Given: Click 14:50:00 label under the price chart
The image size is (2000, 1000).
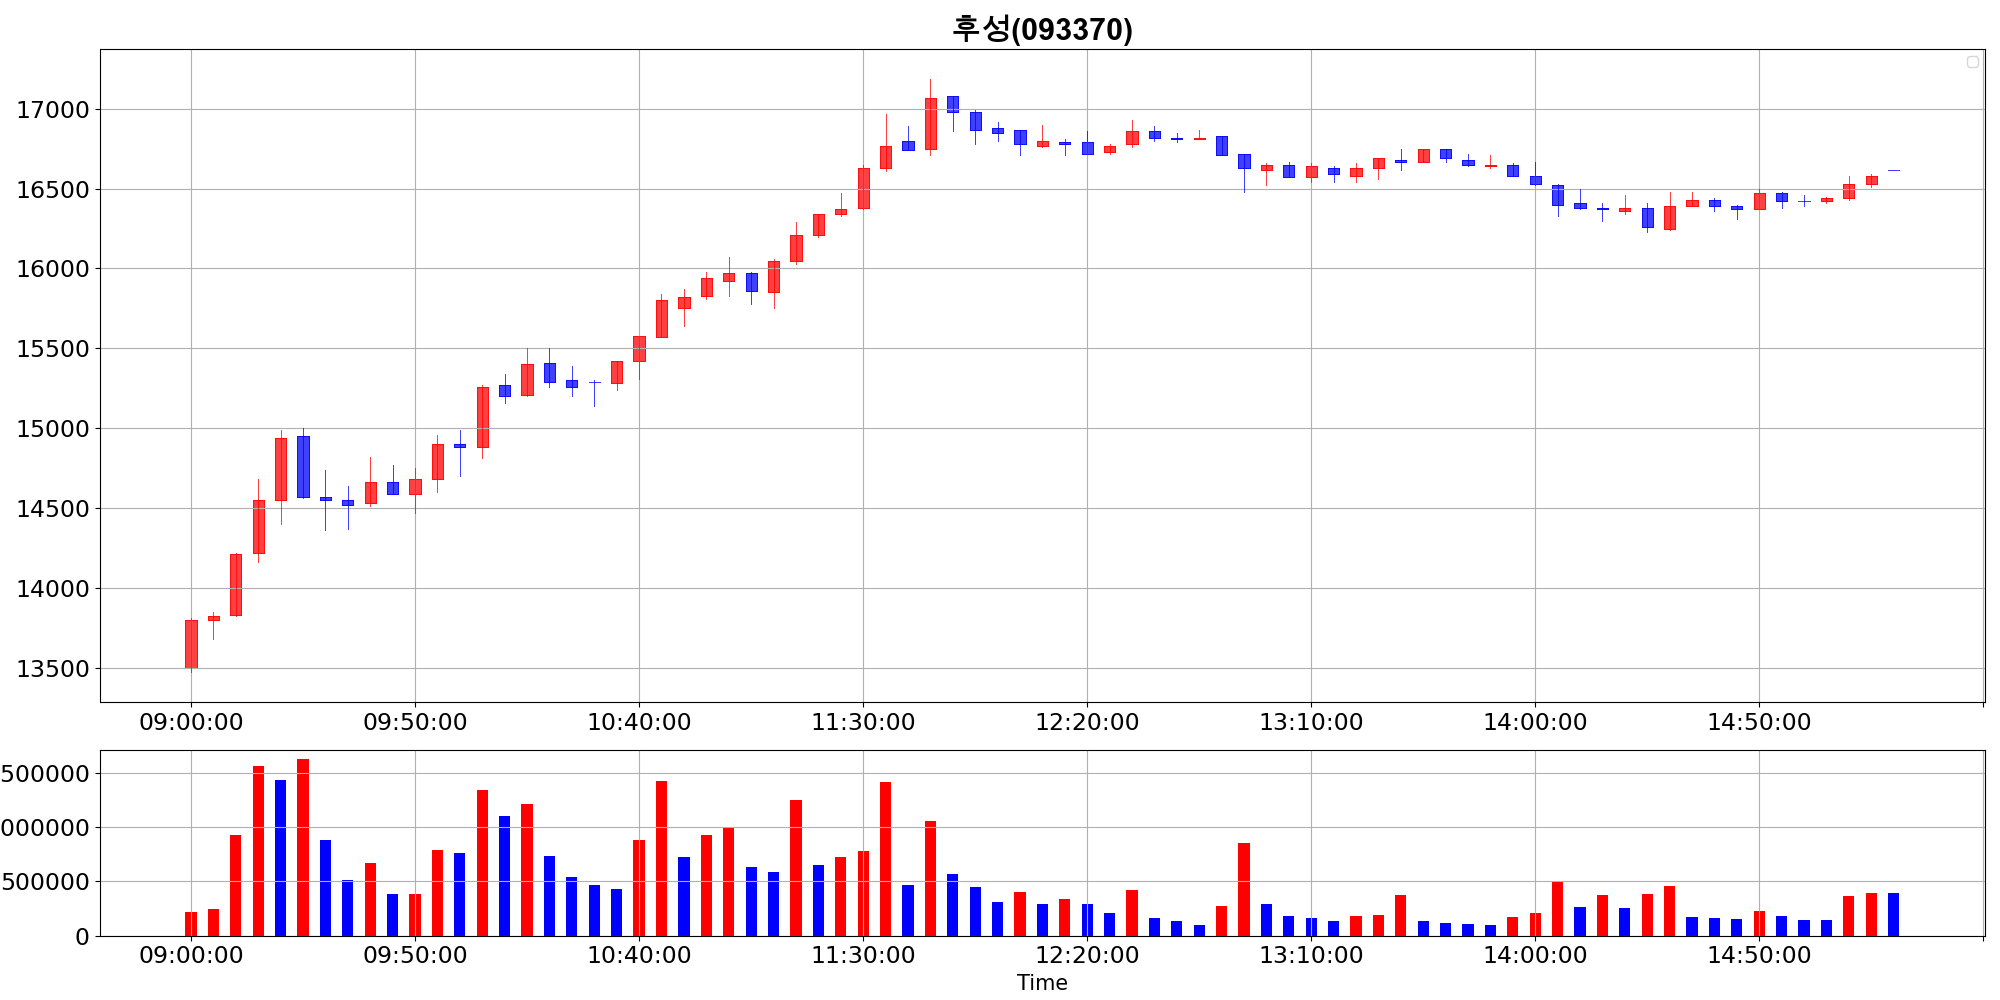Looking at the screenshot, I should pyautogui.click(x=1759, y=722).
